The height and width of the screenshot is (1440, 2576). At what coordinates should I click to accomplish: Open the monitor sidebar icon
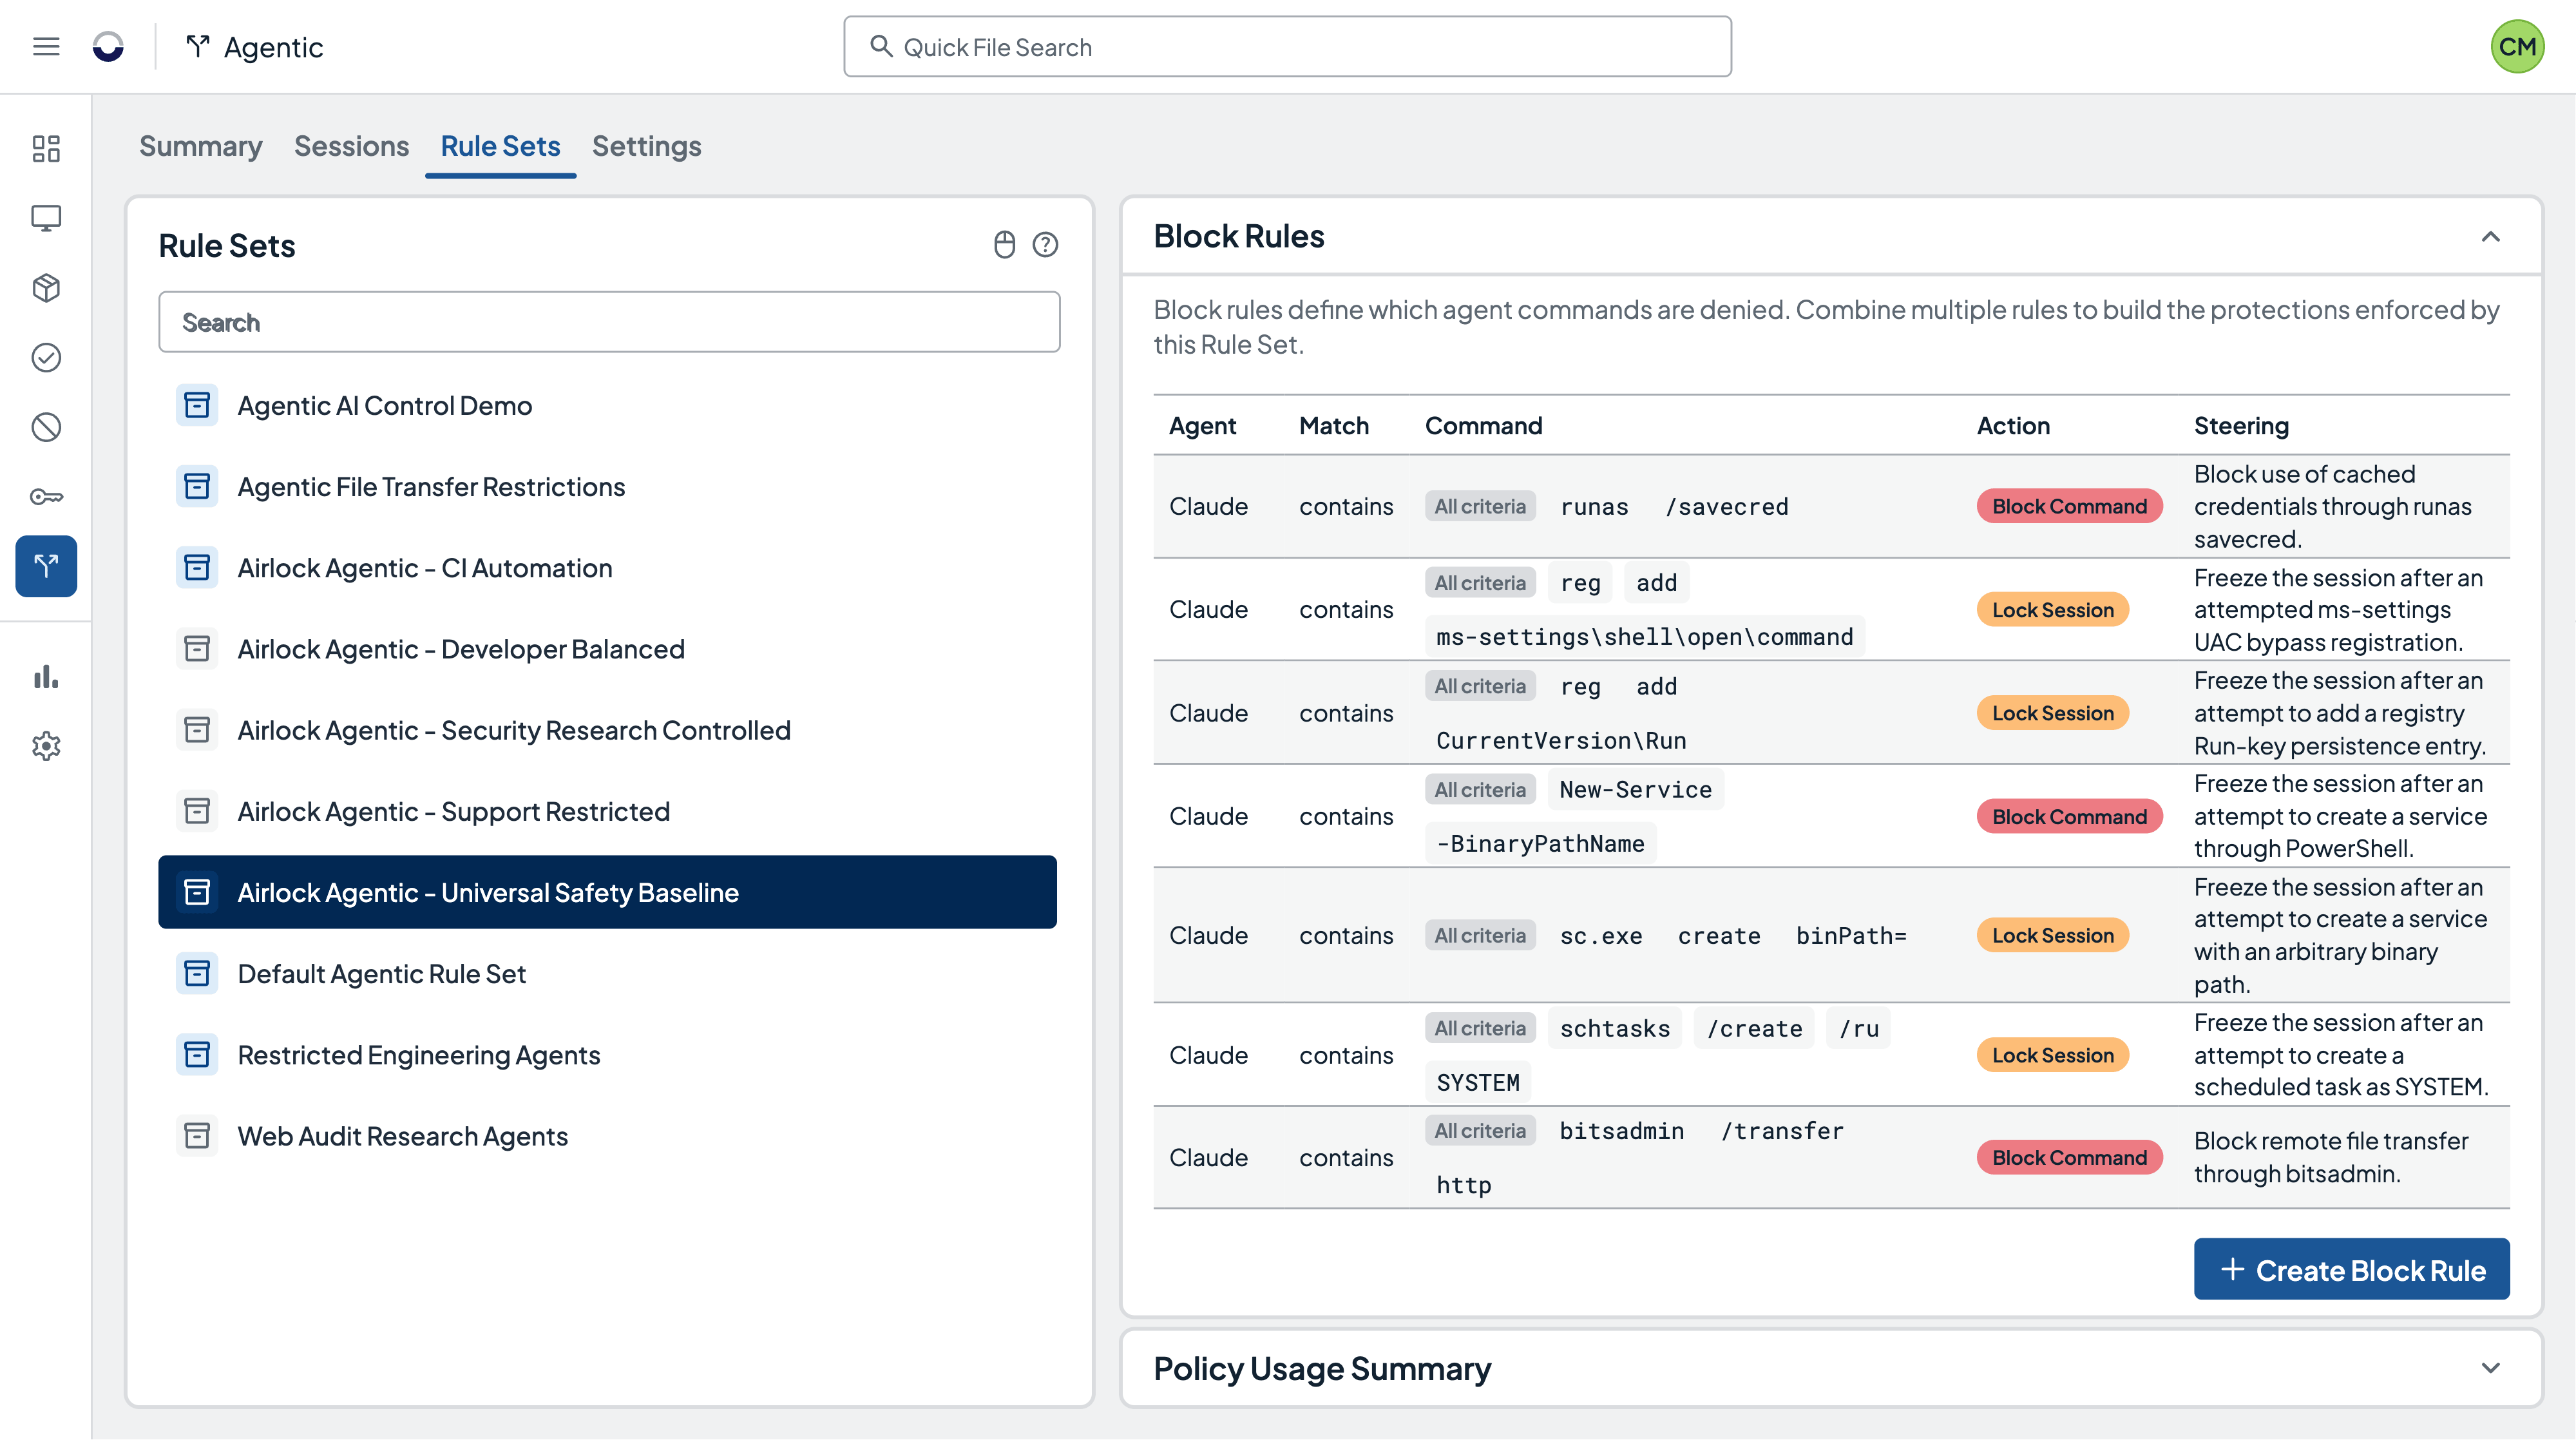click(46, 218)
